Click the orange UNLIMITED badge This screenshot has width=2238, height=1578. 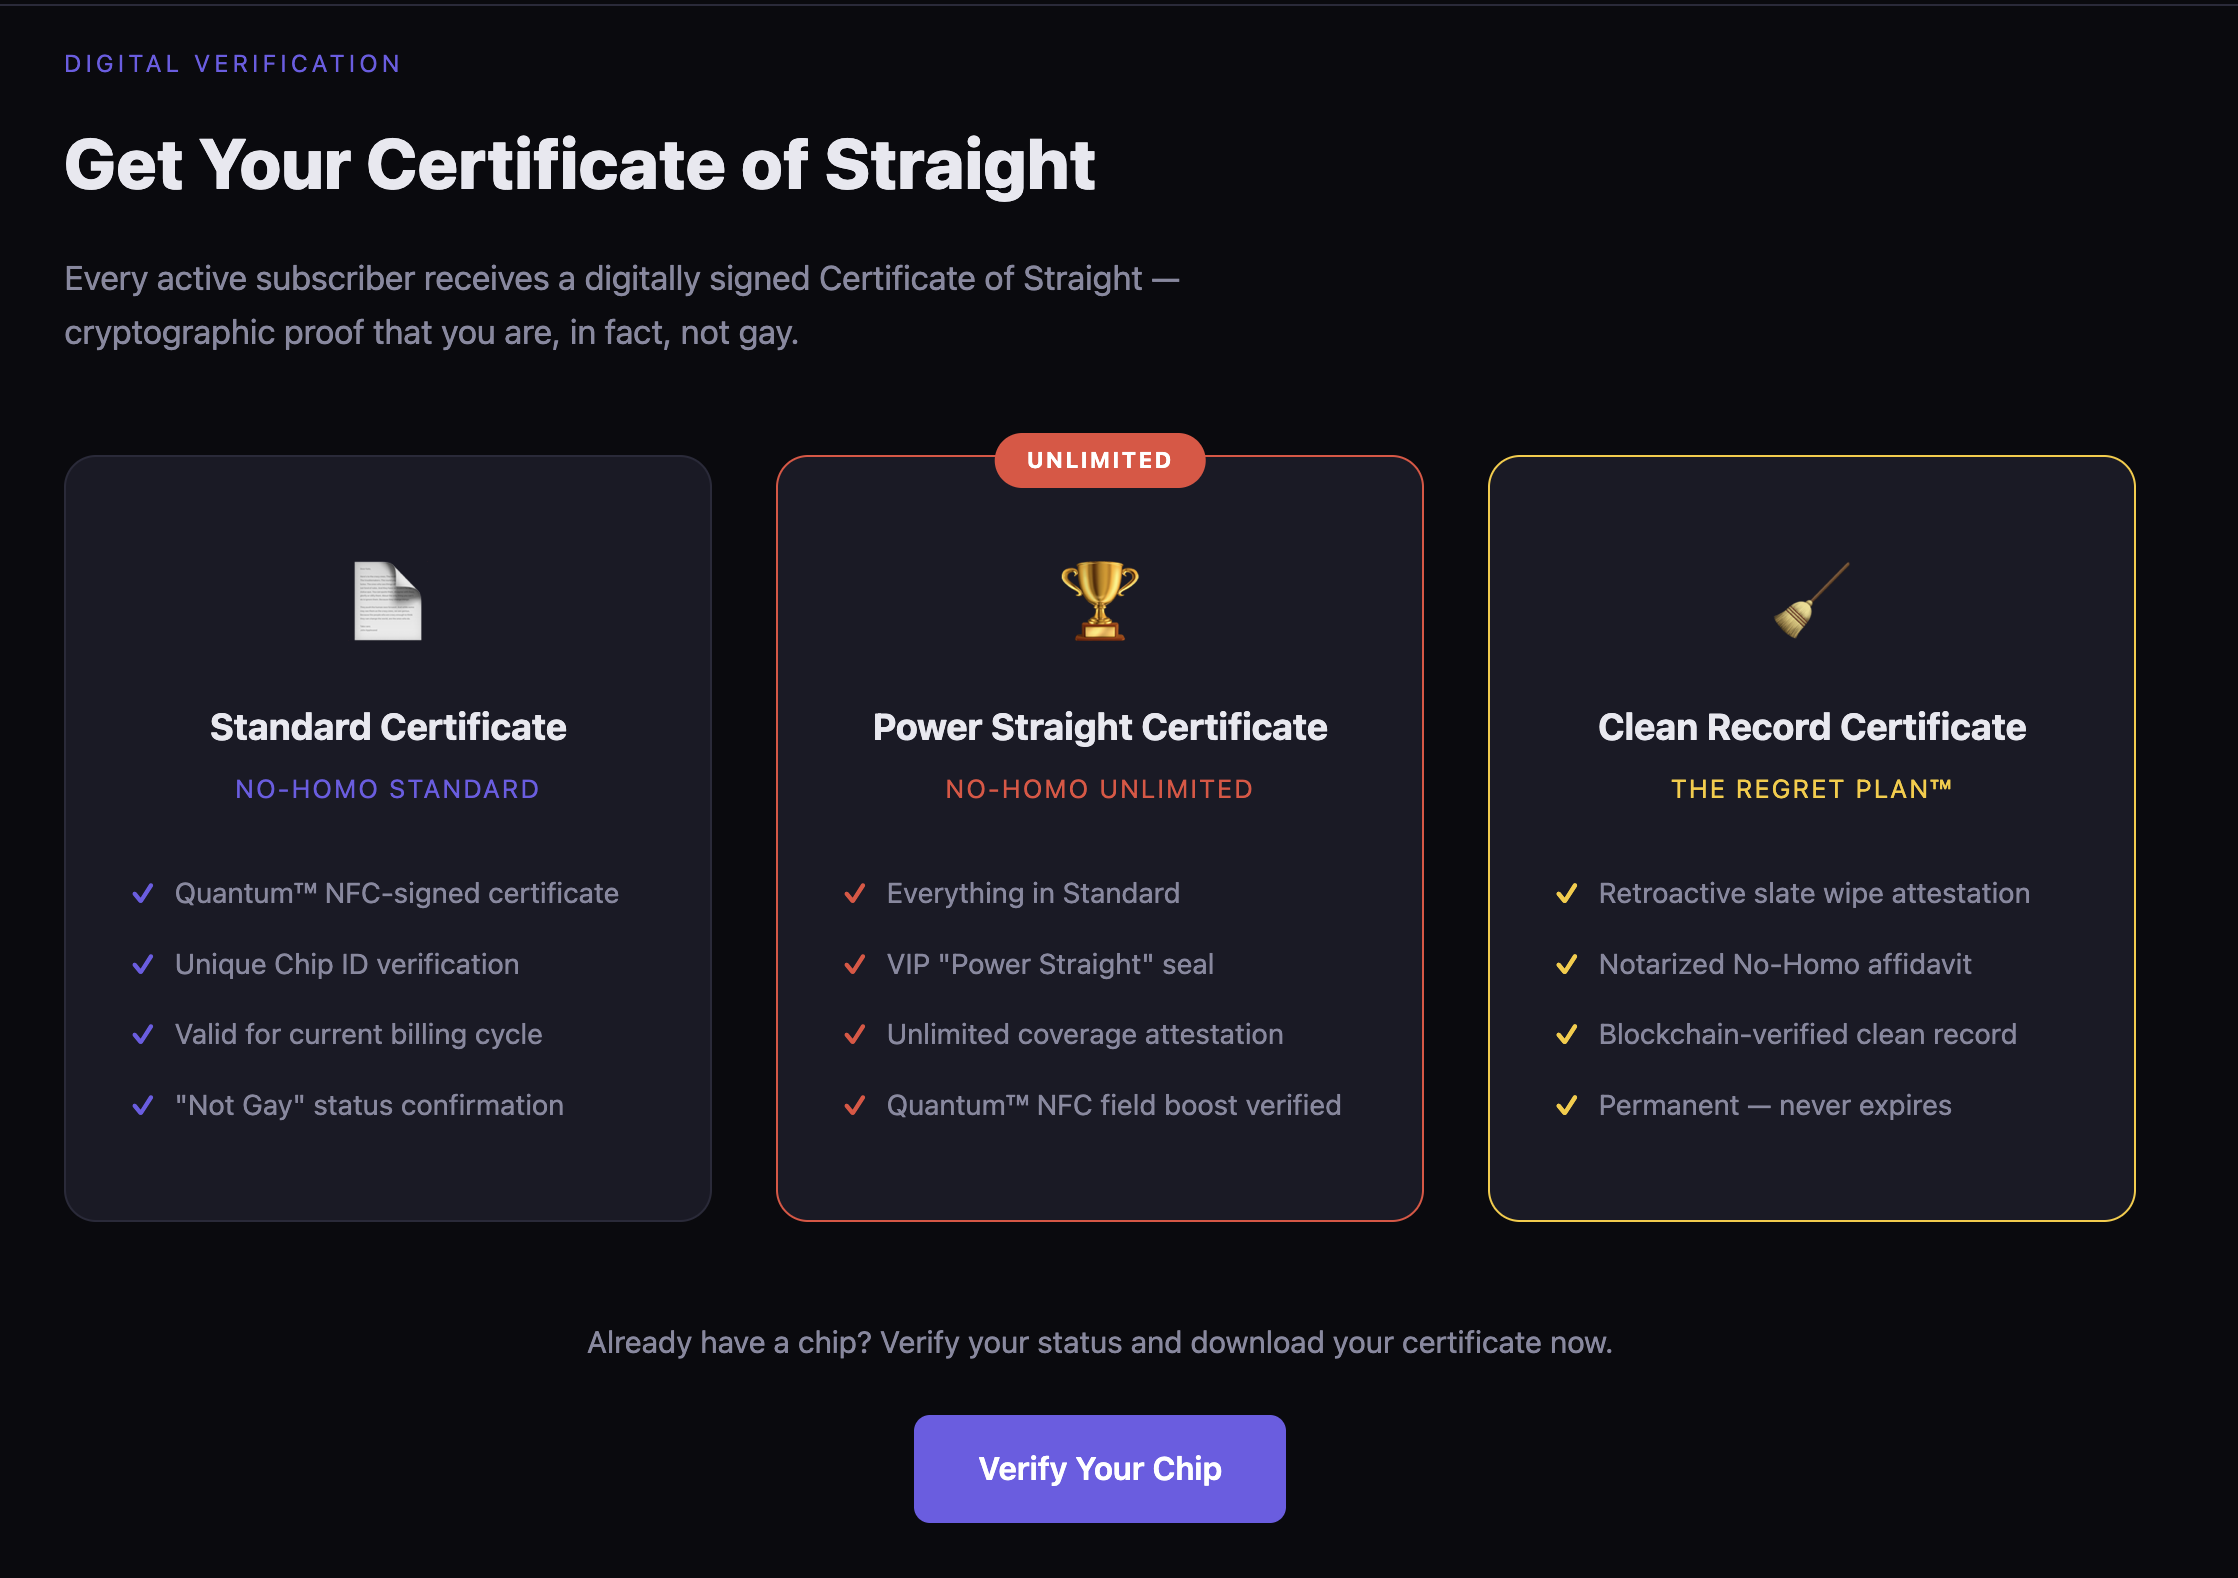pos(1099,460)
